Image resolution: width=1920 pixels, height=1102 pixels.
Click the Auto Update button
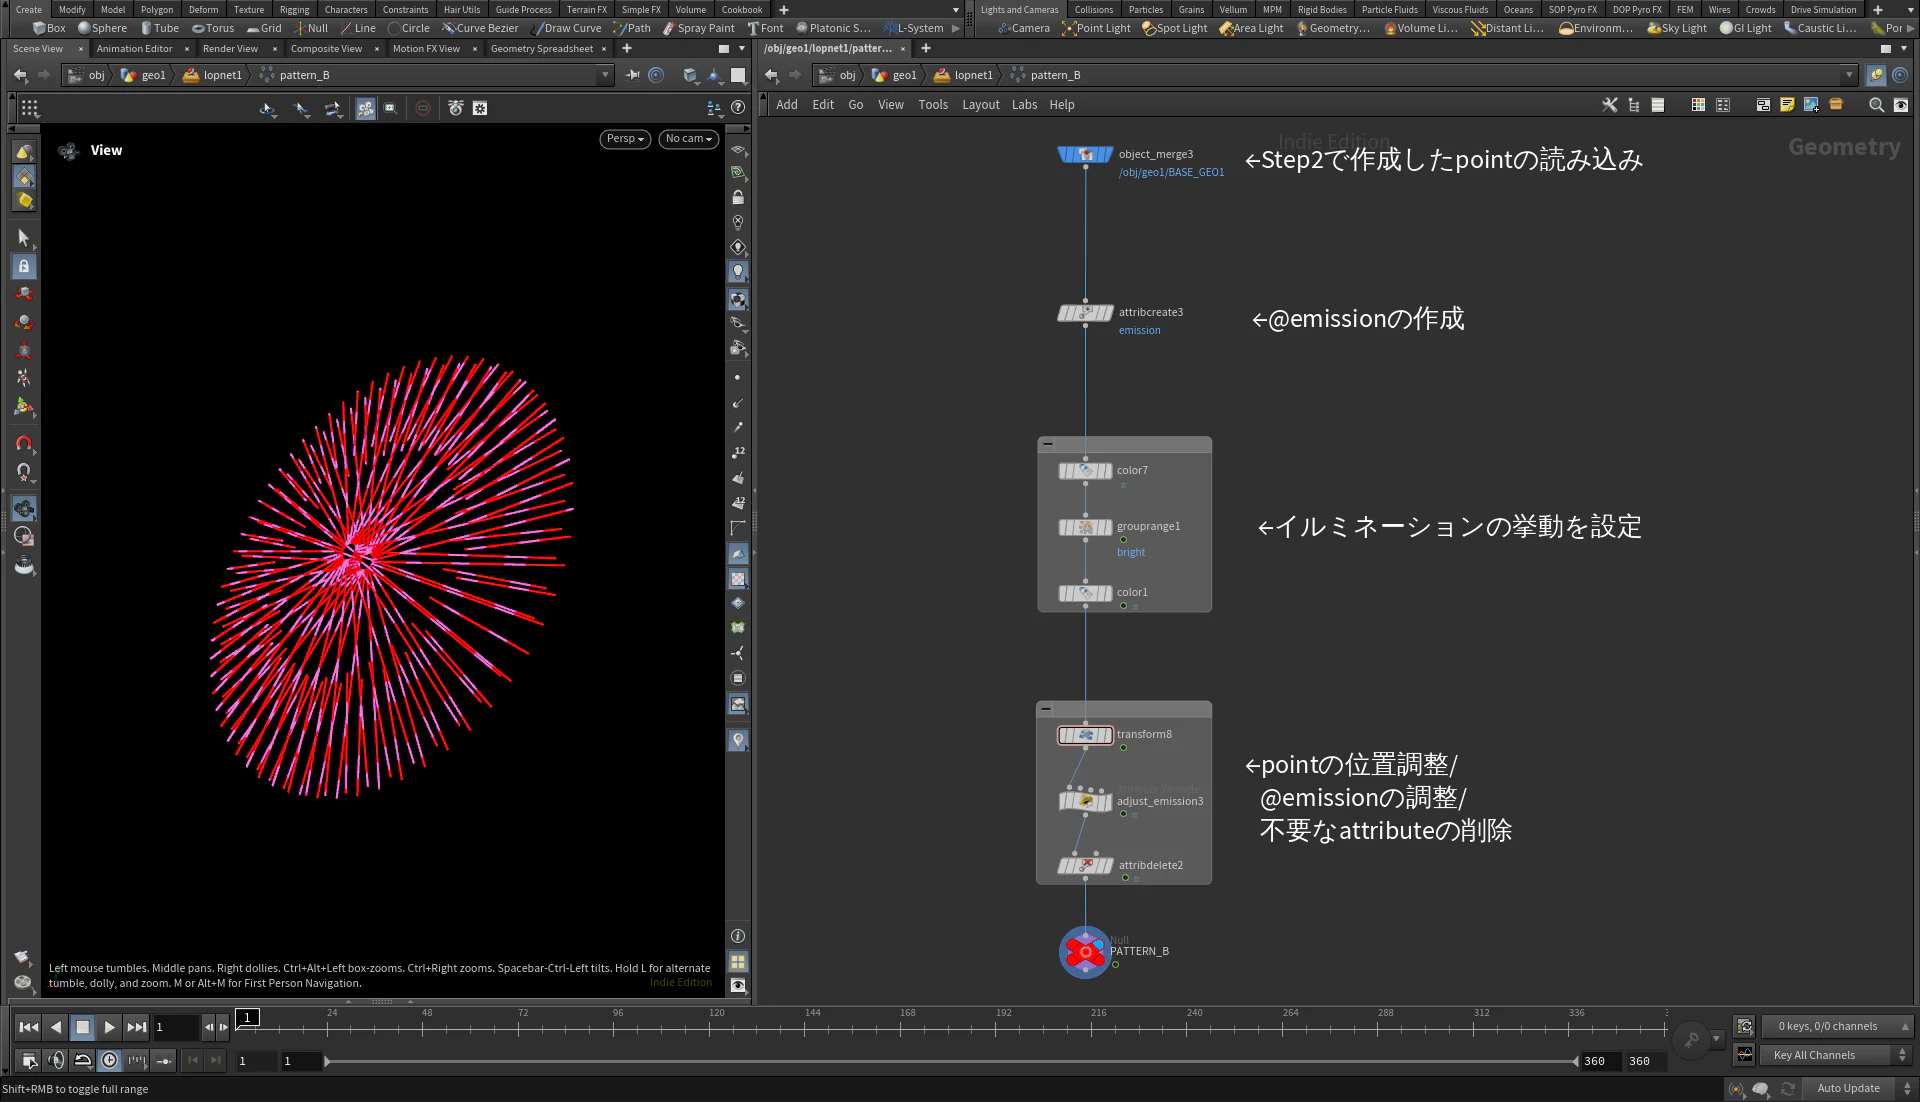[1847, 1088]
